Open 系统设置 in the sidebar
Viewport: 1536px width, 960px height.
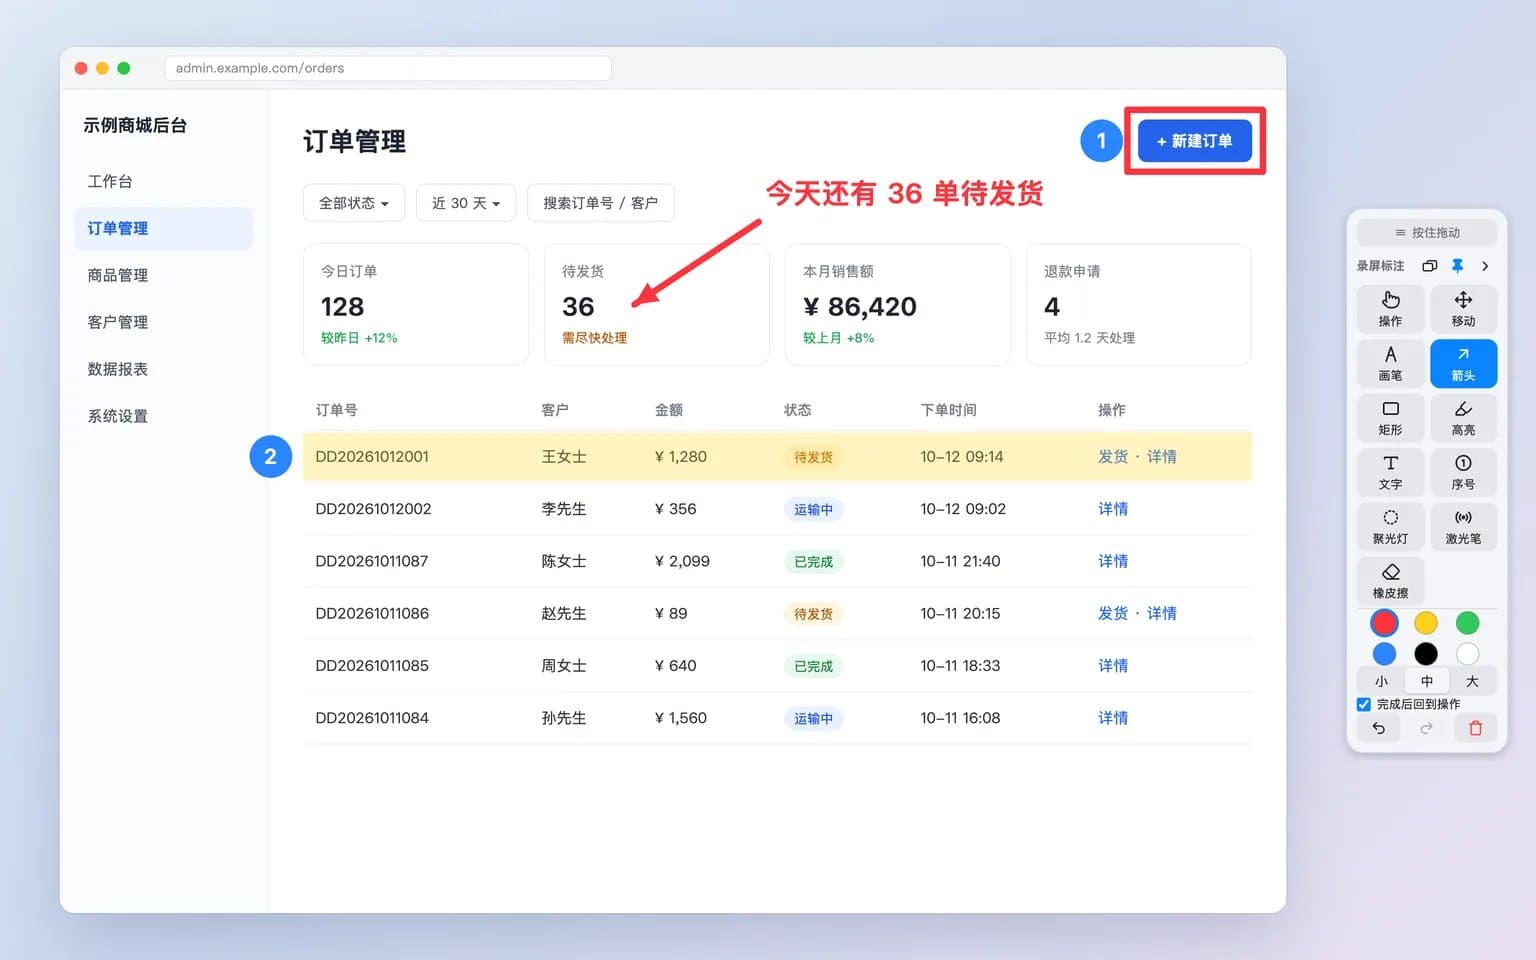point(163,416)
